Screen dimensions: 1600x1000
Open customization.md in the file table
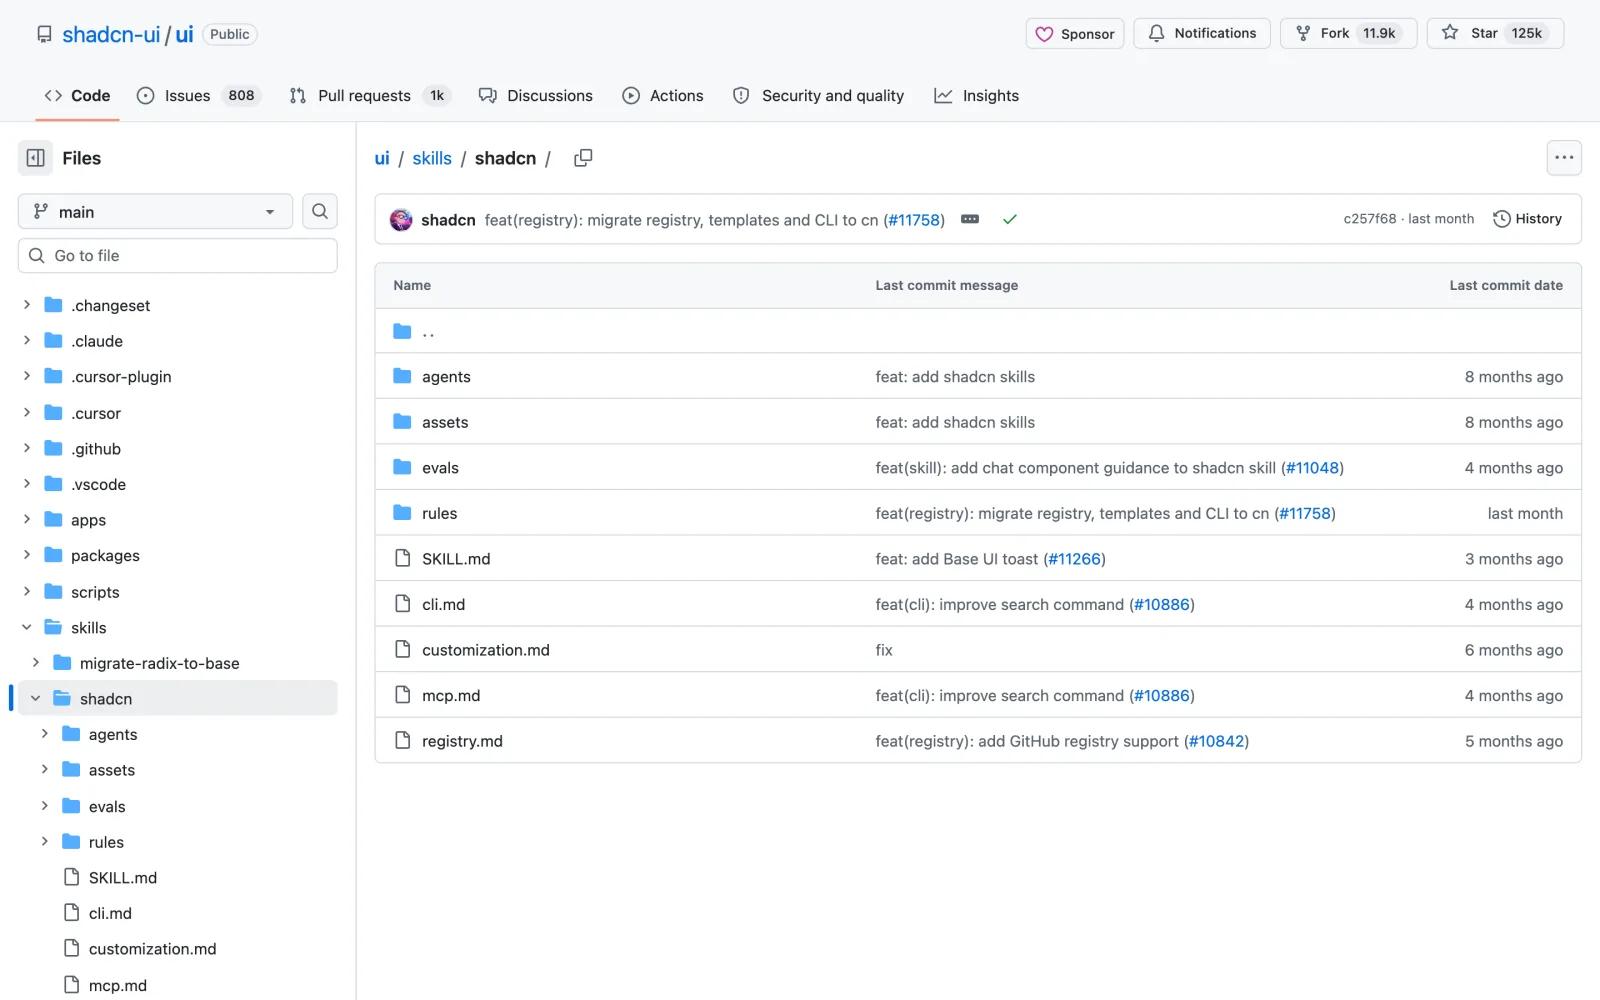(486, 649)
